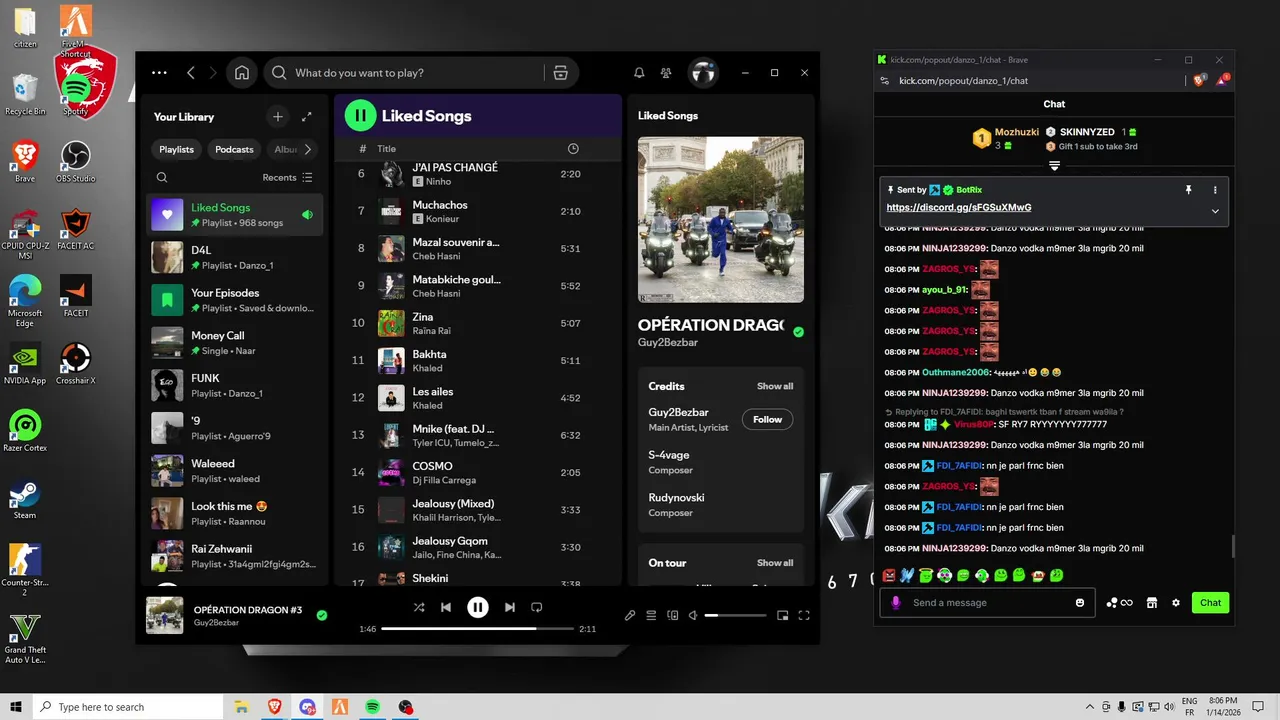The width and height of the screenshot is (1280, 720).
Task: Open Friend Activity icon in Spotify
Action: pyautogui.click(x=666, y=73)
